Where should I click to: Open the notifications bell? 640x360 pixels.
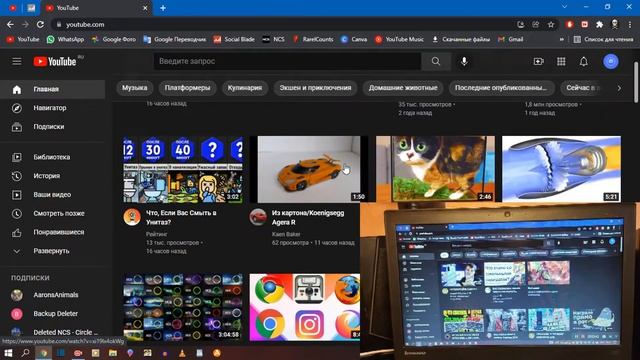point(584,61)
